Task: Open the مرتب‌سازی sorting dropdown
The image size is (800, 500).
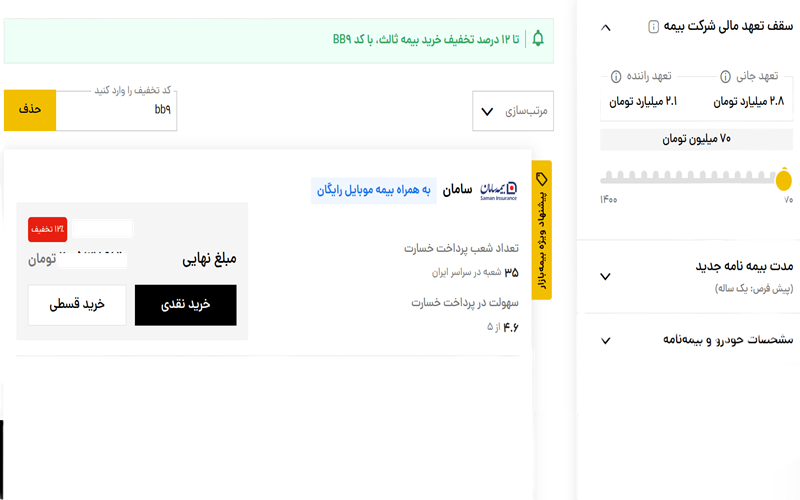Action: pos(513,111)
